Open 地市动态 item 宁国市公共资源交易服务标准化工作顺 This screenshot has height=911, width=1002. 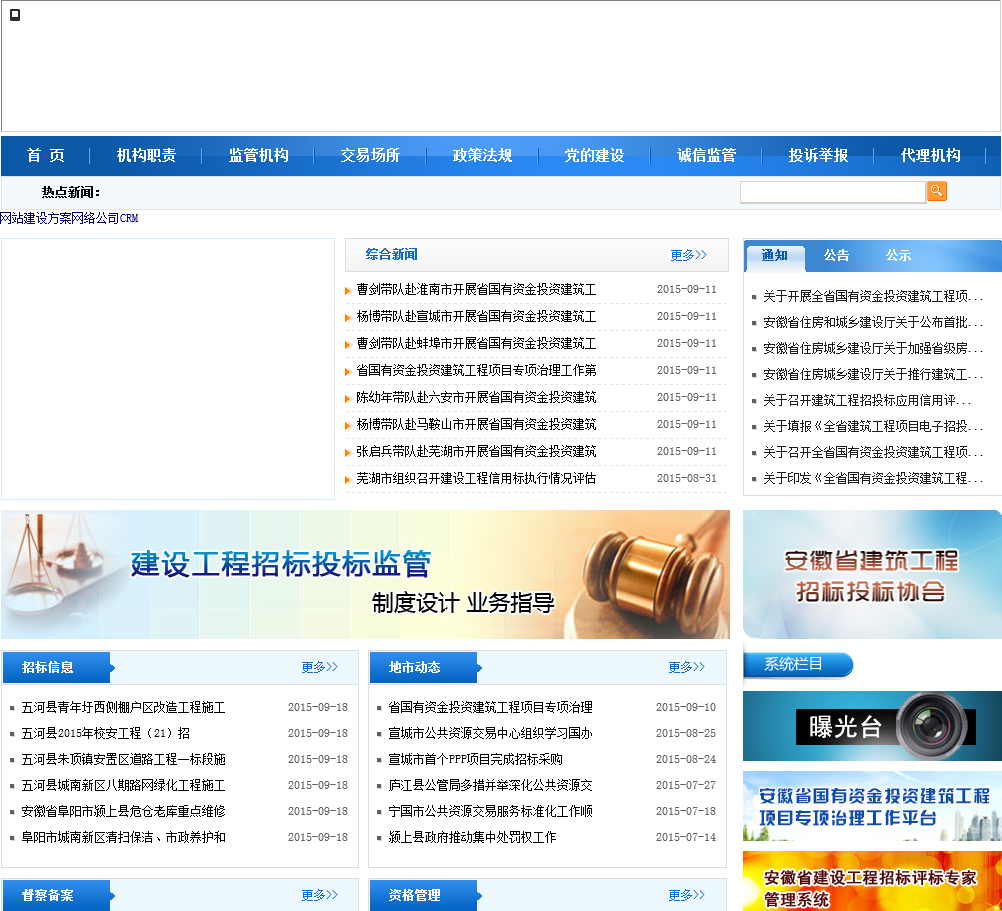(490, 811)
